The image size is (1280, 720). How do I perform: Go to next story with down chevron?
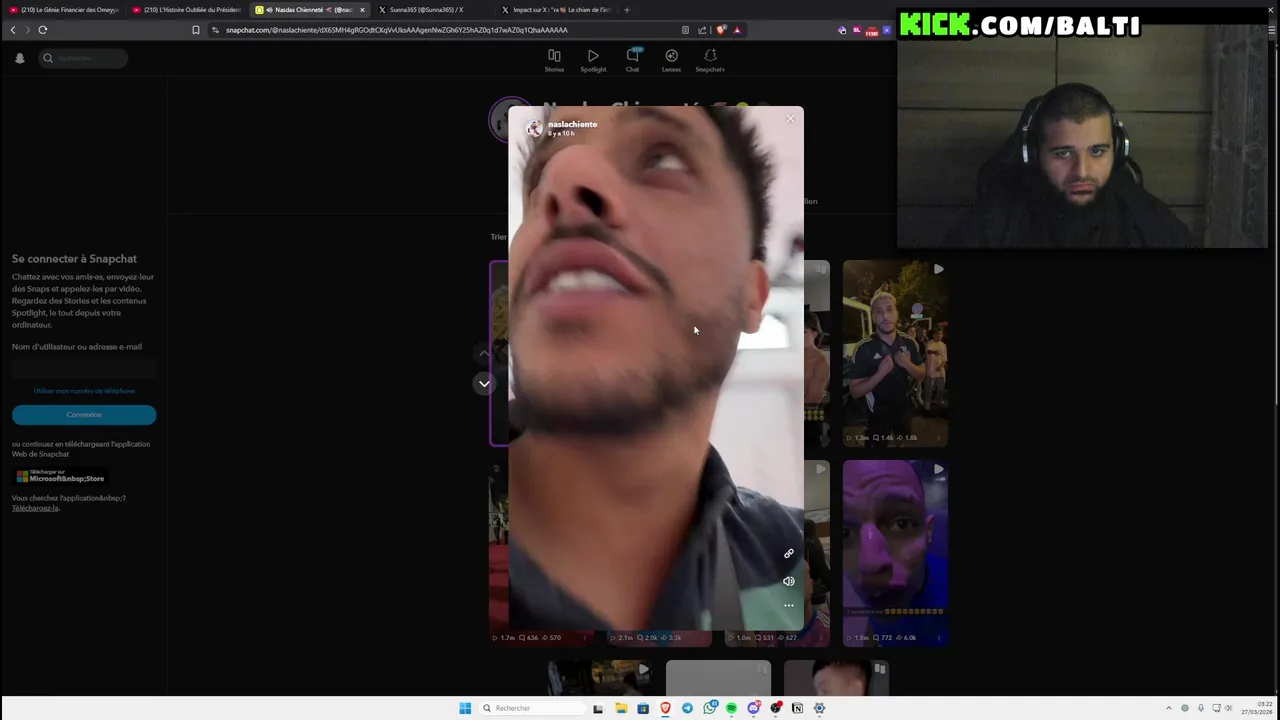coord(484,383)
